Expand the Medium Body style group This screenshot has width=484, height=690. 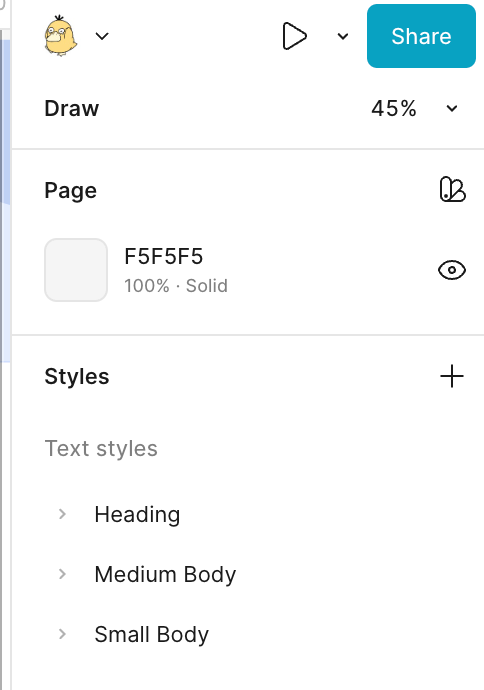(x=62, y=574)
